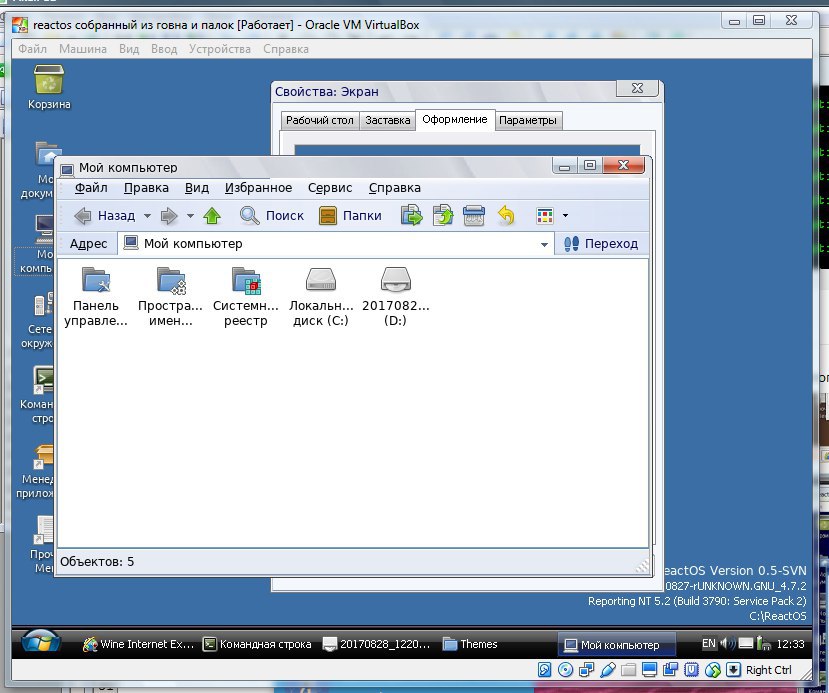829x693 pixels.
Task: Click VirtualBox network adapters indicator
Action: 586,670
